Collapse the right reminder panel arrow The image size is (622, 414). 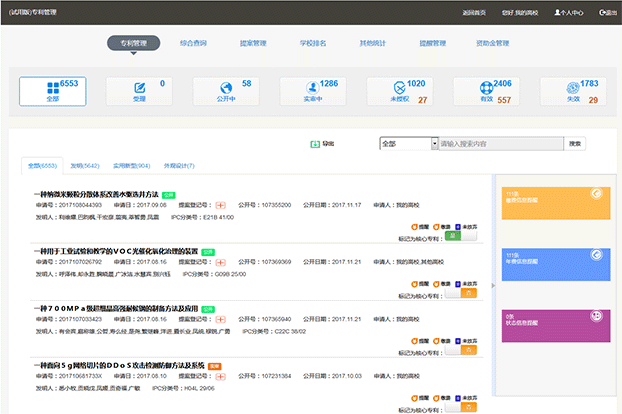[x=492, y=287]
